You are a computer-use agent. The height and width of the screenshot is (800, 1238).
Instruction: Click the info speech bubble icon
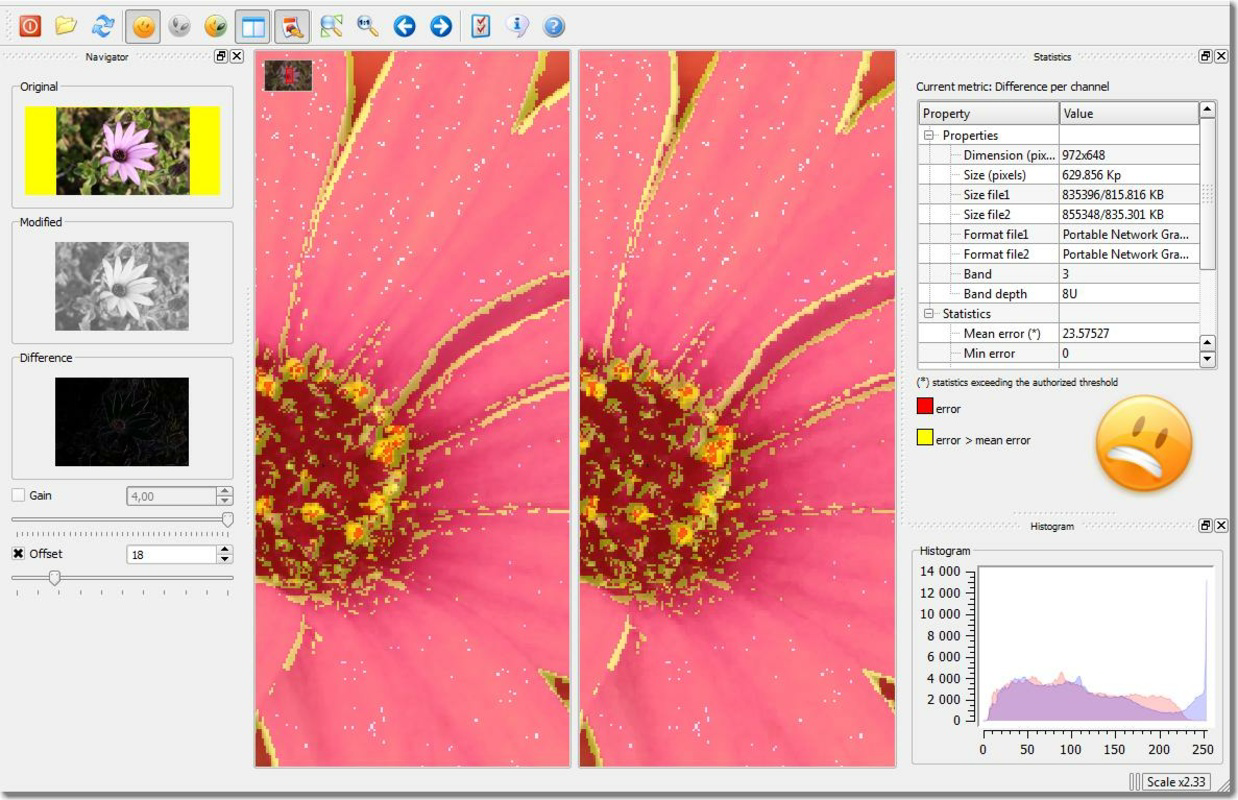517,26
